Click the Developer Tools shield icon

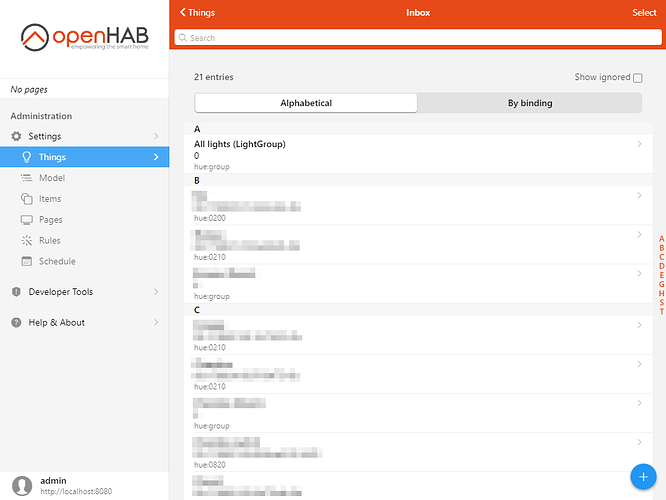tap(16, 292)
